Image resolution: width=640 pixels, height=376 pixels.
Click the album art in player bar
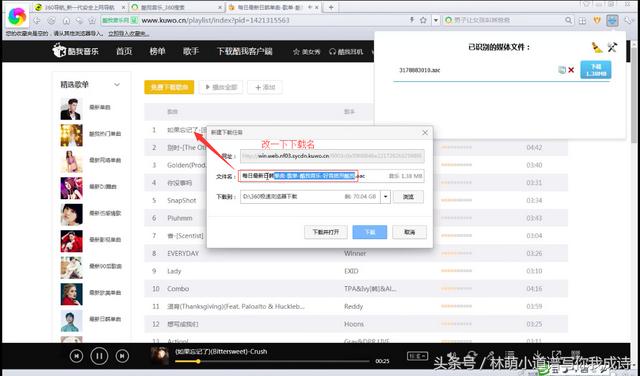[160, 355]
